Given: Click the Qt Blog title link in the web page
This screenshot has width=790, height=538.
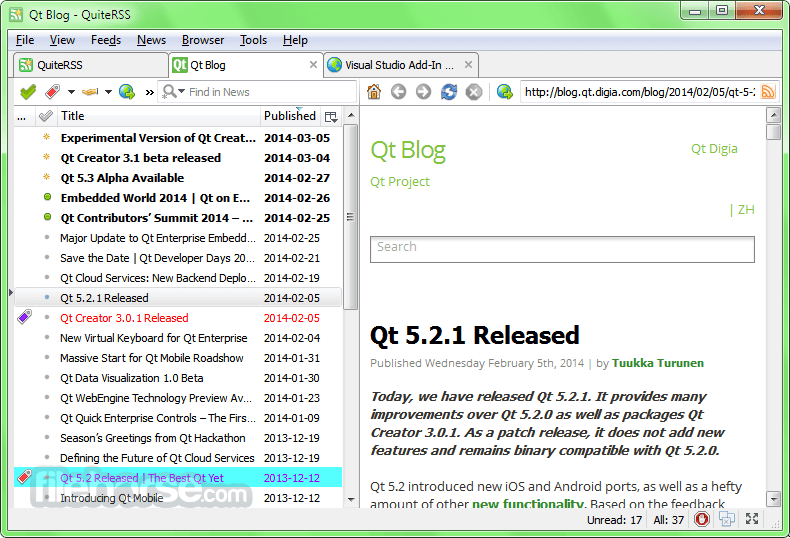Looking at the screenshot, I should (x=408, y=150).
